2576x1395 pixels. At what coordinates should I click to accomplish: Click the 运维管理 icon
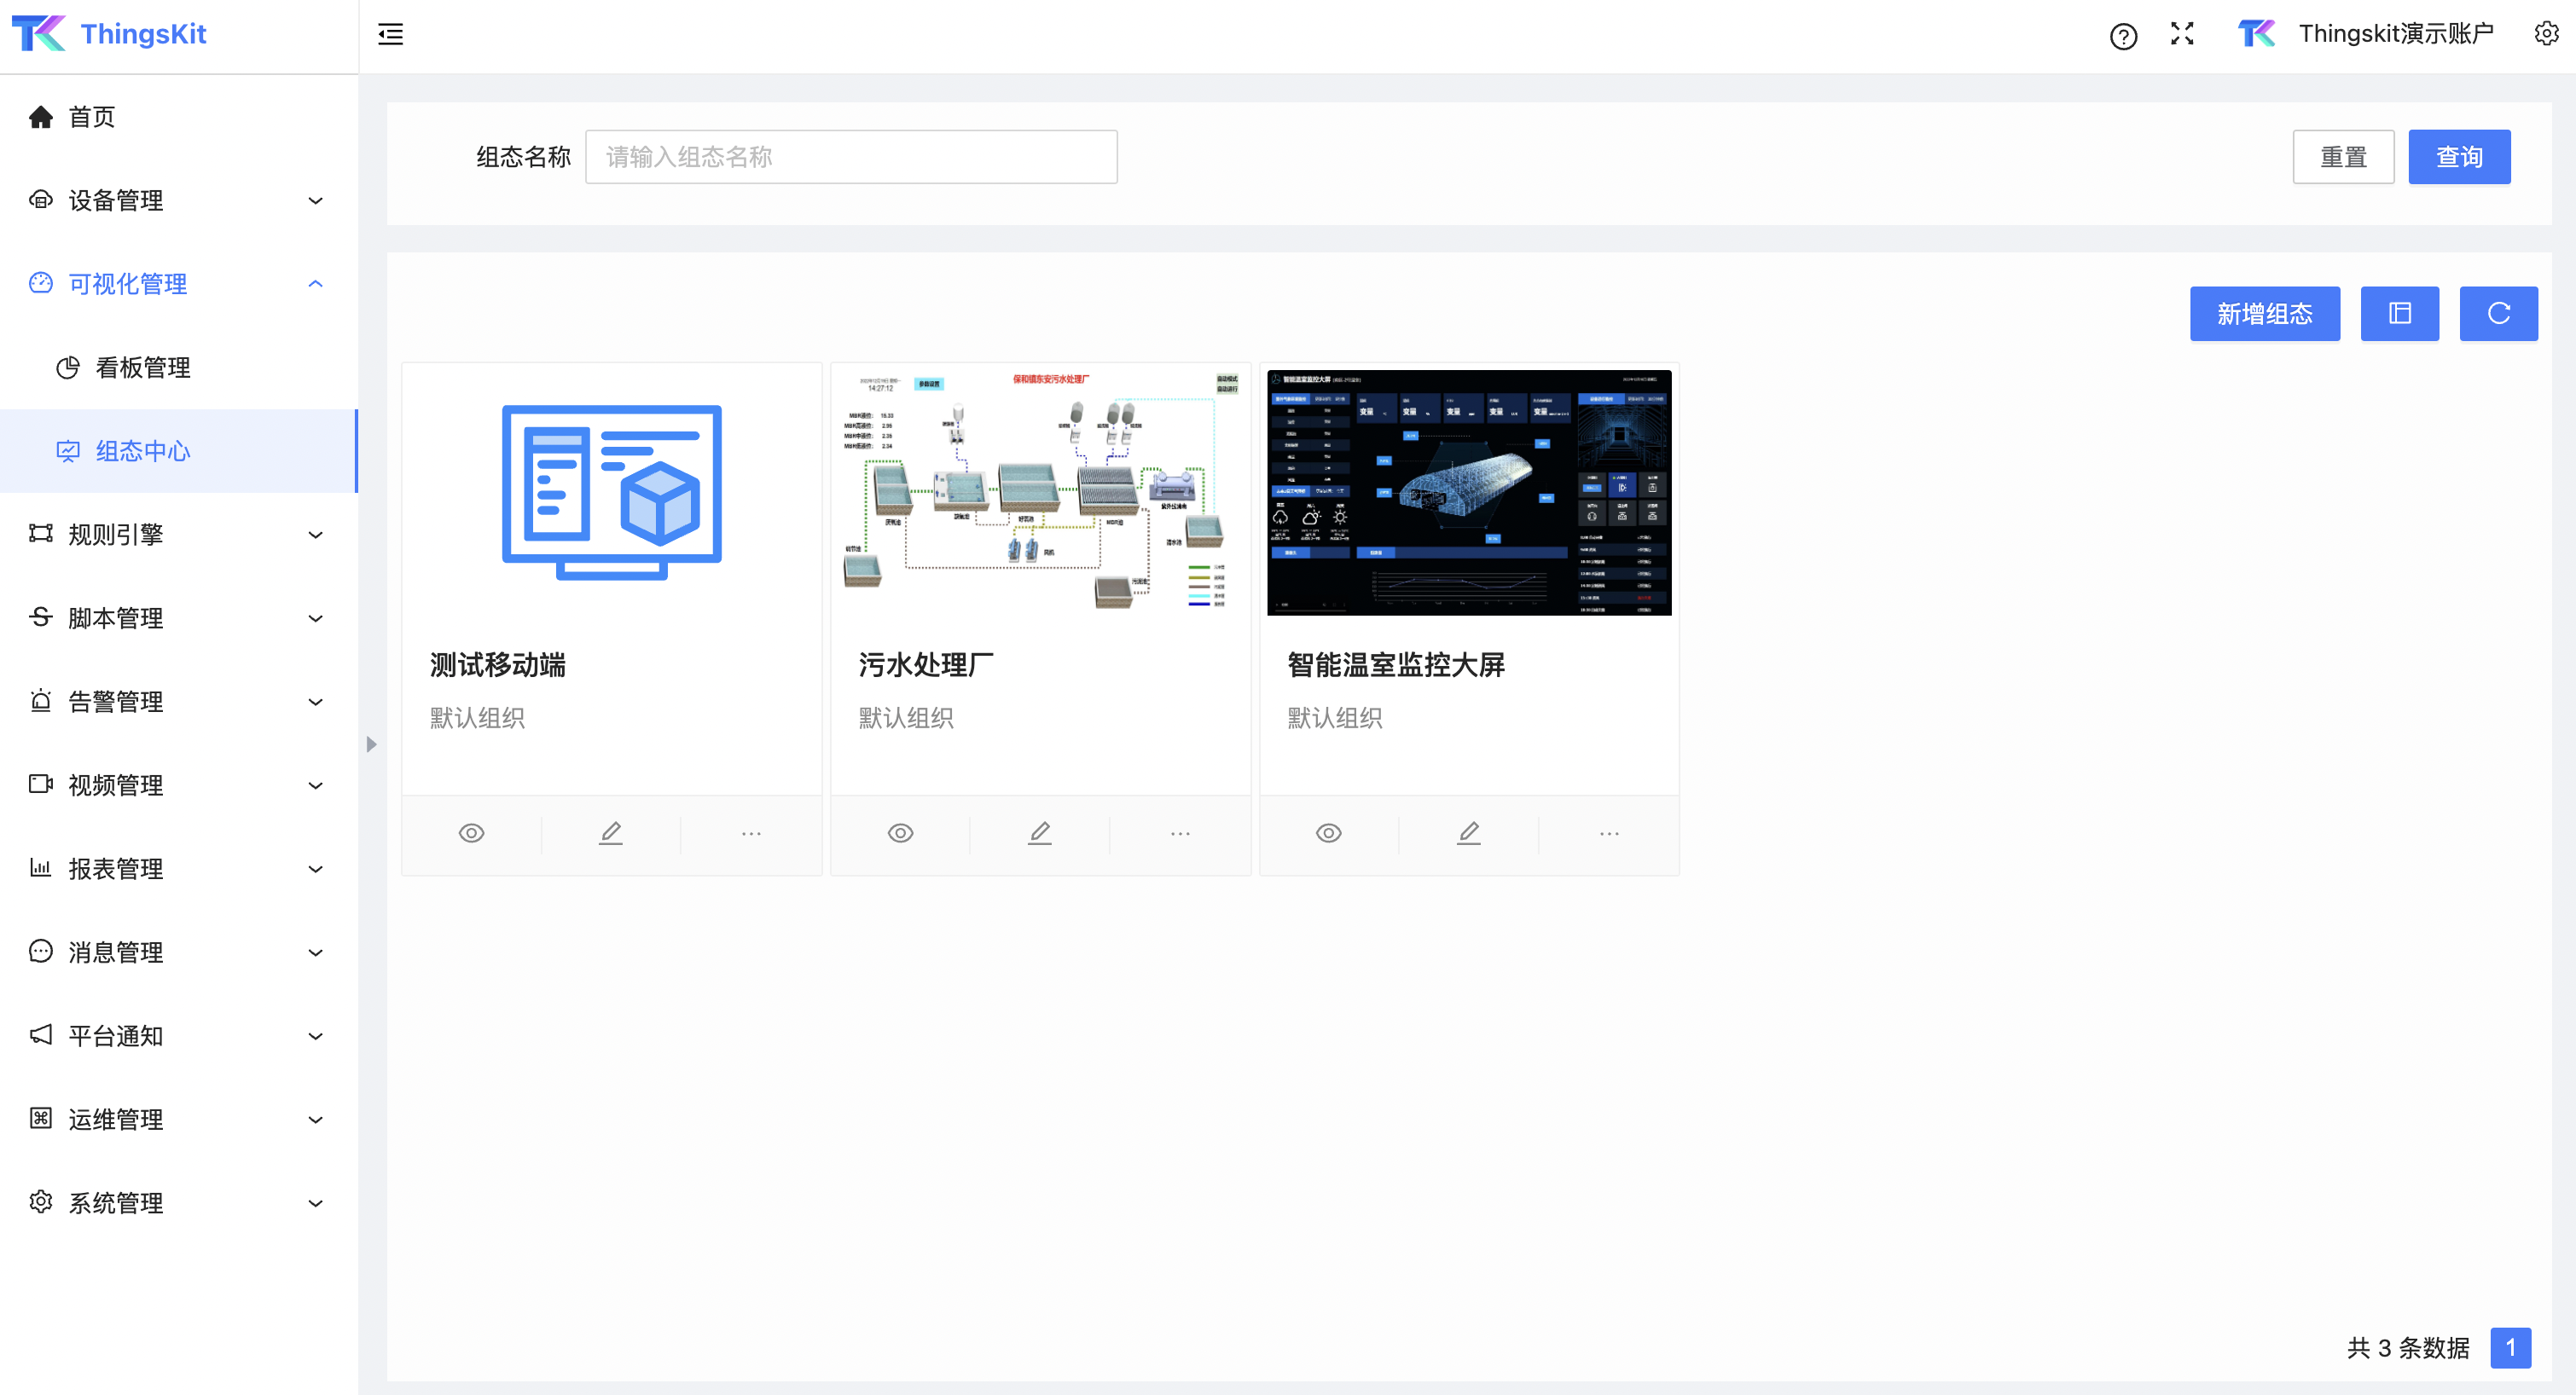(x=41, y=1118)
